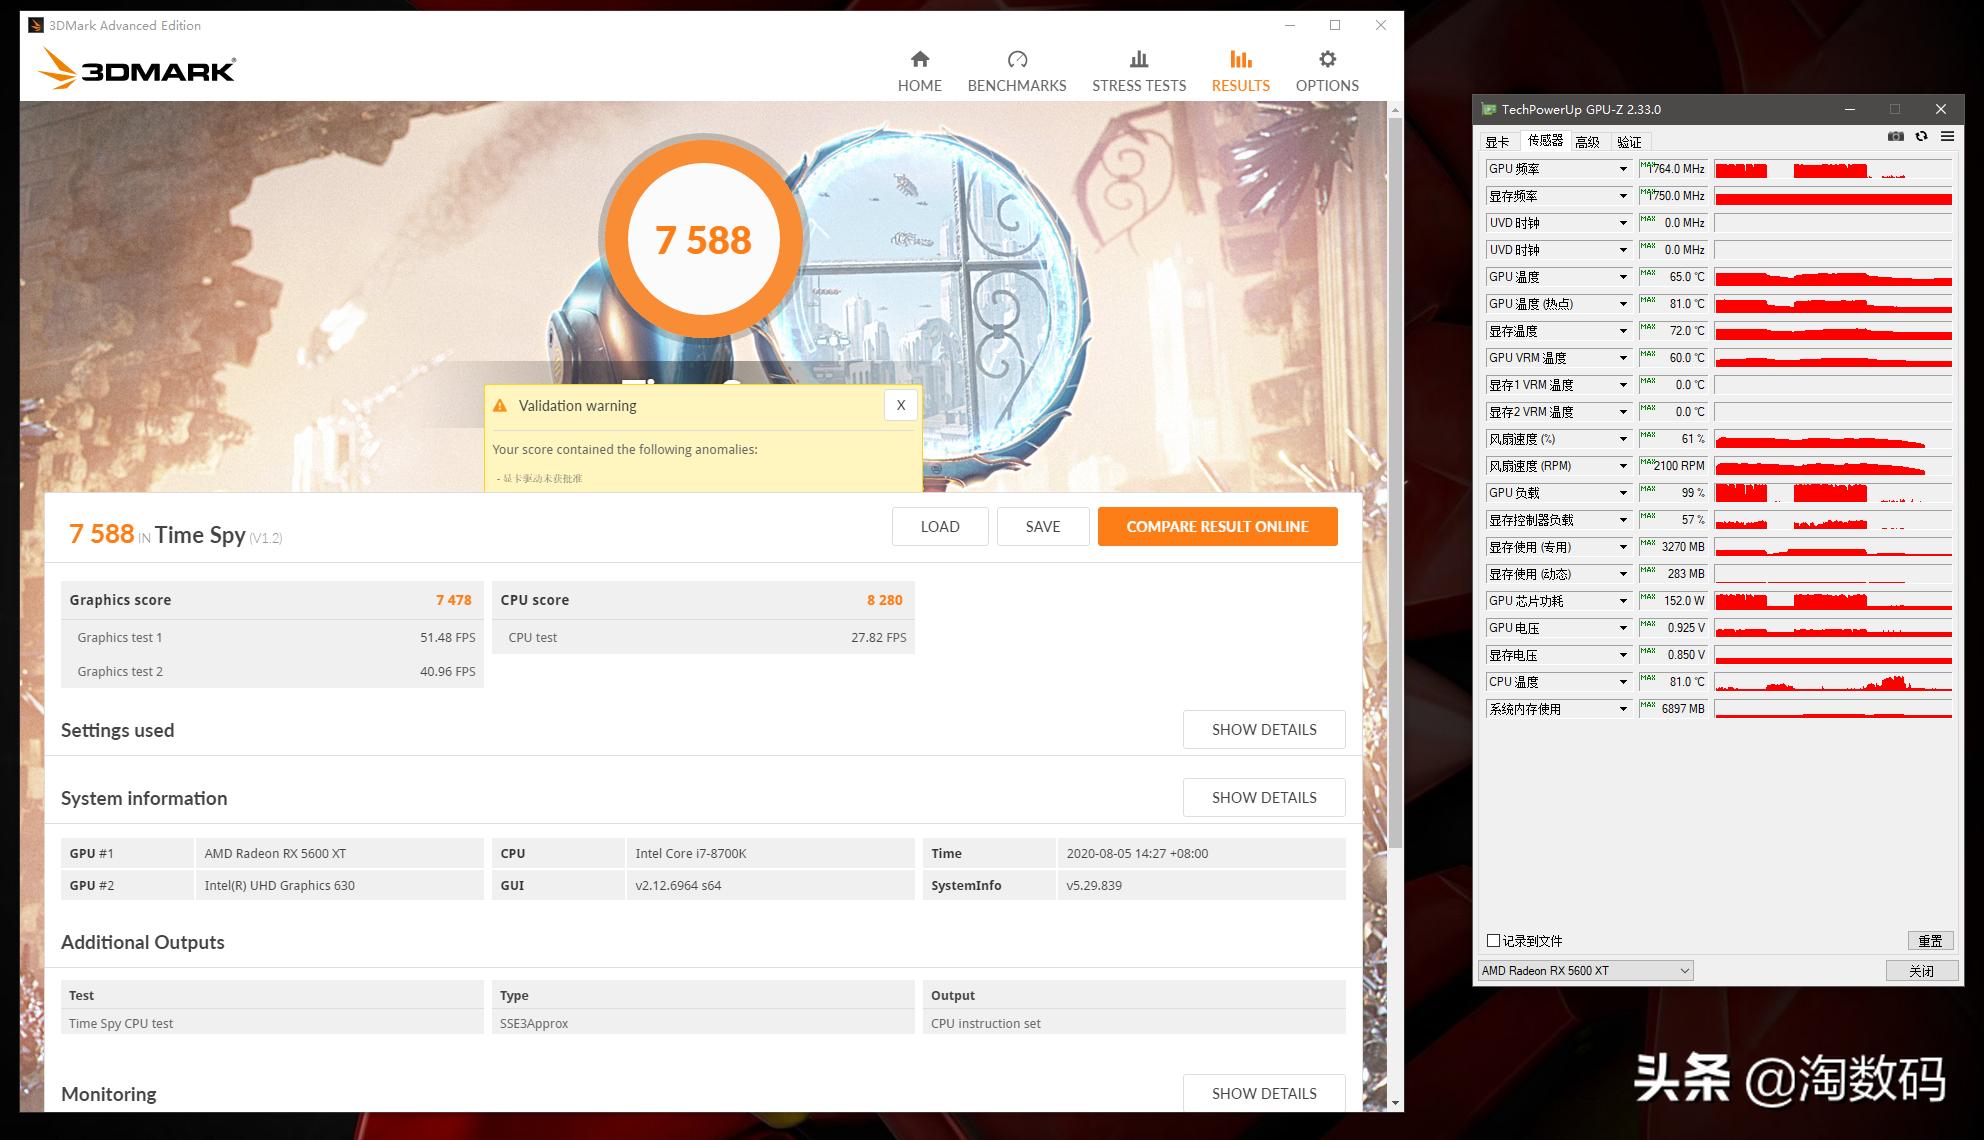Select the Benchmarks icon
The width and height of the screenshot is (1984, 1140).
tap(1016, 68)
